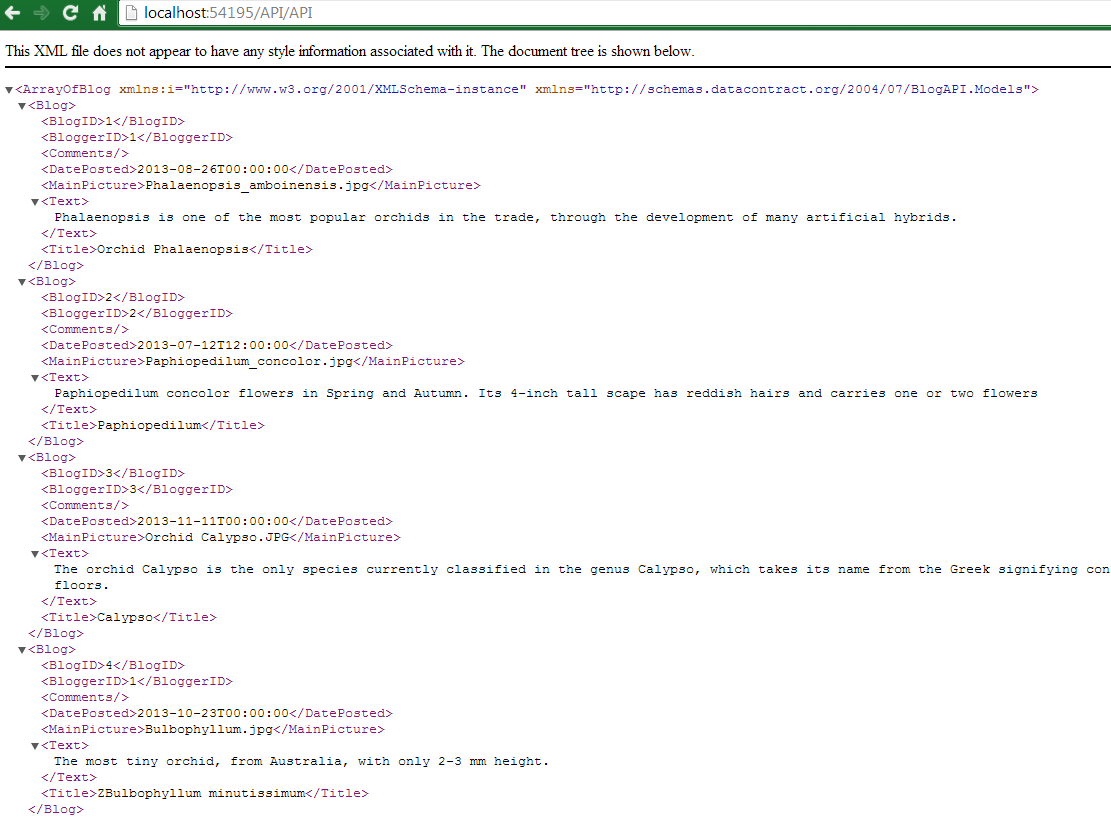The height and width of the screenshot is (817, 1111).
Task: Click DatePosted 2013-08-26T00:00:00 line
Action: pyautogui.click(x=217, y=169)
